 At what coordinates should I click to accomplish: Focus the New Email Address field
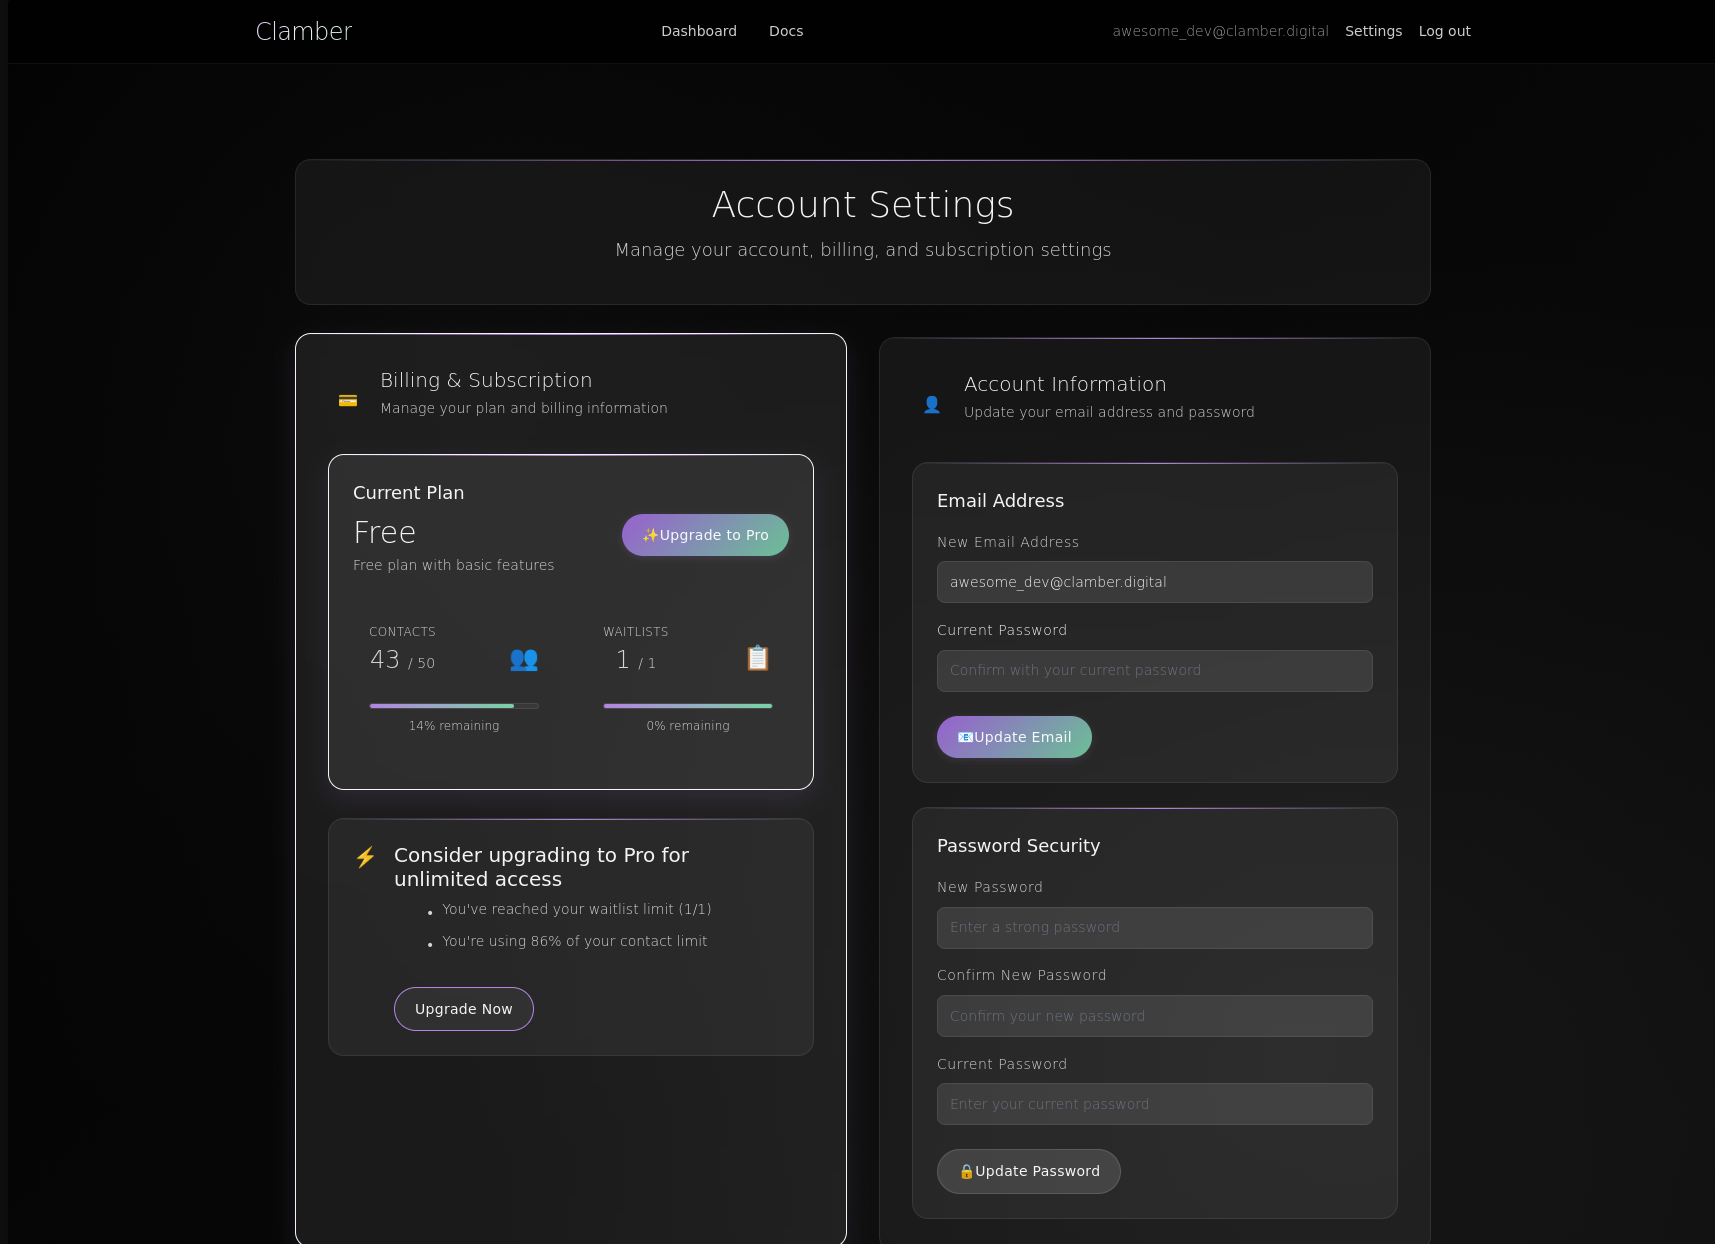1154,582
